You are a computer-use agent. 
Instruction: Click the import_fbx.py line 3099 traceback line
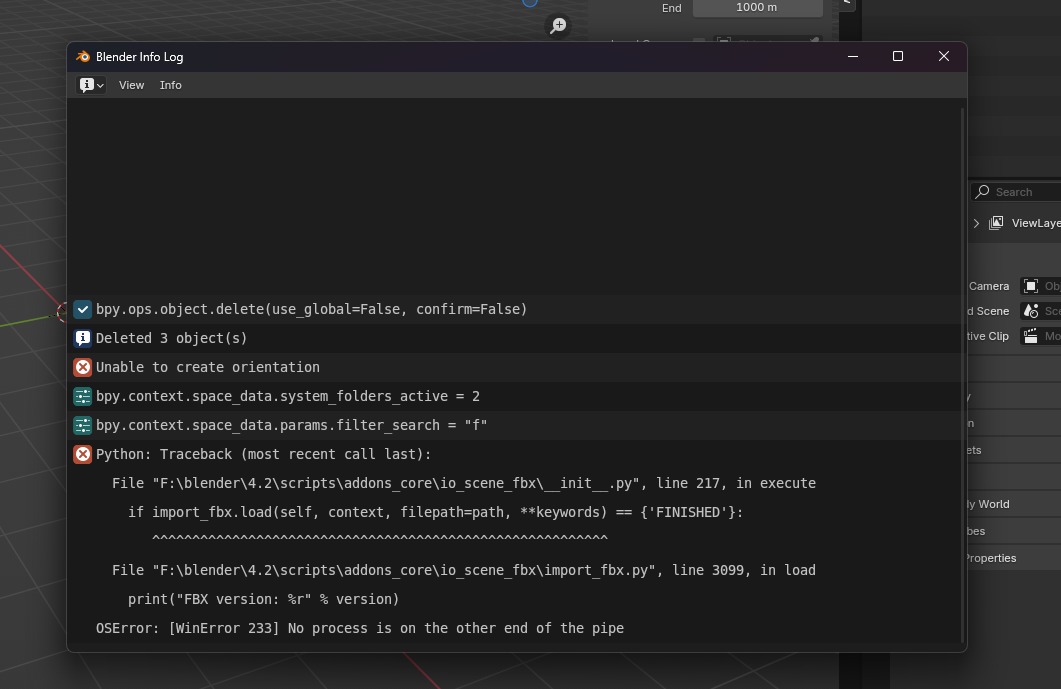point(464,571)
